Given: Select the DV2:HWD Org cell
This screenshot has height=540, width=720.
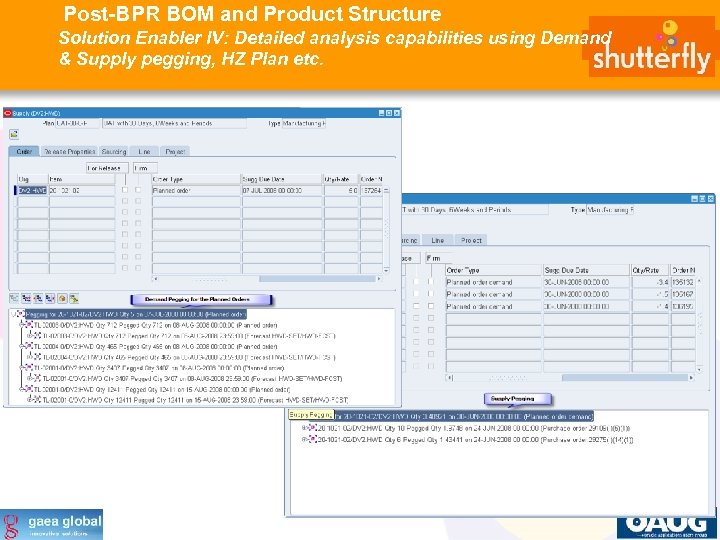Looking at the screenshot, I should 32,190.
